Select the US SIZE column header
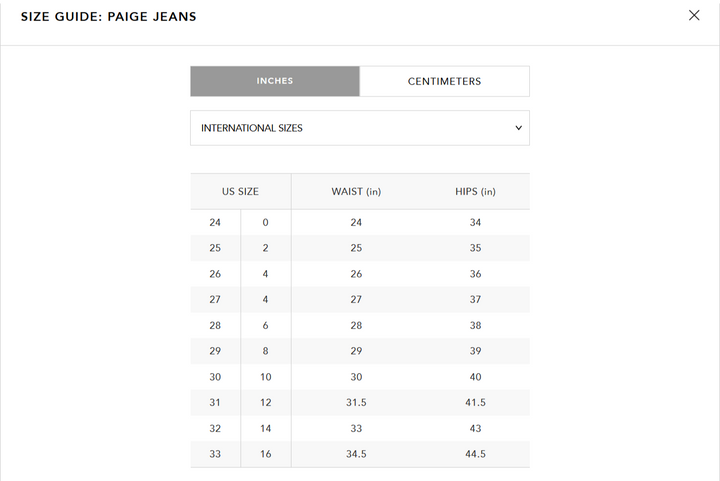 pos(240,191)
